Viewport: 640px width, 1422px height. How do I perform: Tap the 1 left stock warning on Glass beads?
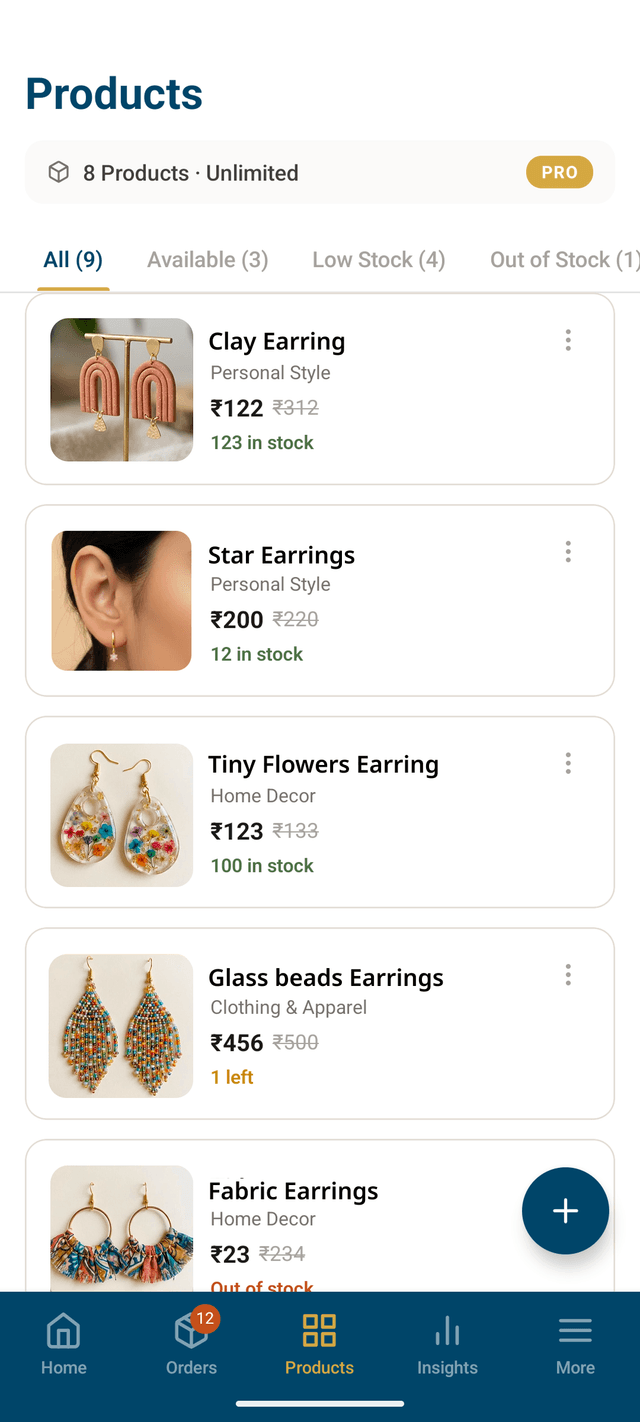(x=231, y=1077)
